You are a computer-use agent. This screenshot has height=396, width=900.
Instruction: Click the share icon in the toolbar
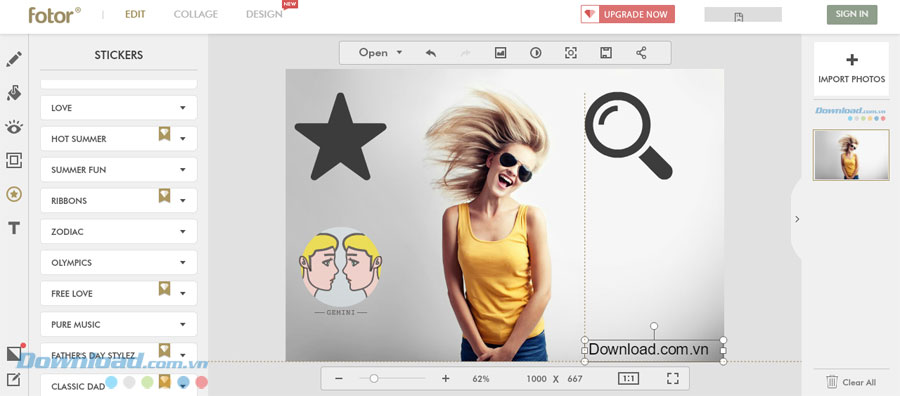tap(641, 53)
